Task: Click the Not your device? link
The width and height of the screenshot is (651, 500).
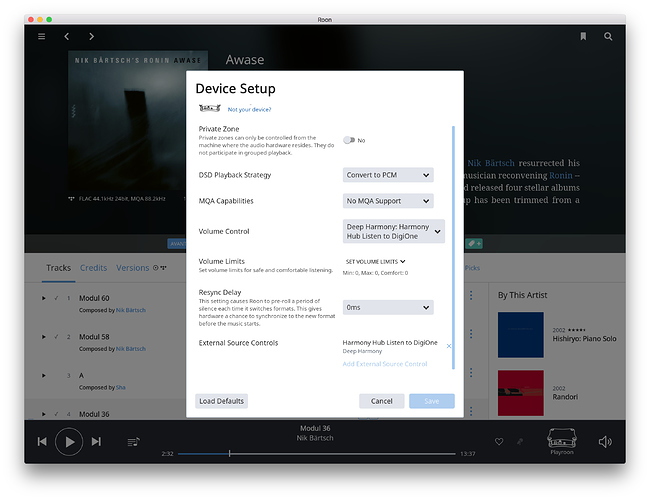Action: 249,110
